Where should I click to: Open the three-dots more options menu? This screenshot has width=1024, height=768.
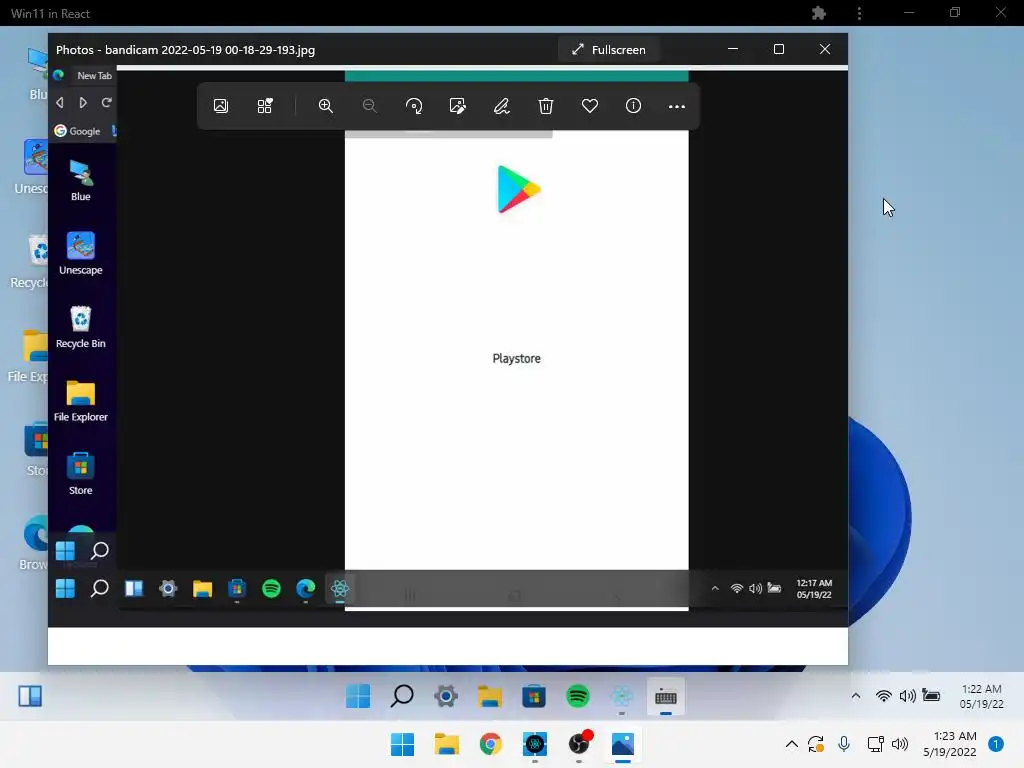[x=677, y=106]
